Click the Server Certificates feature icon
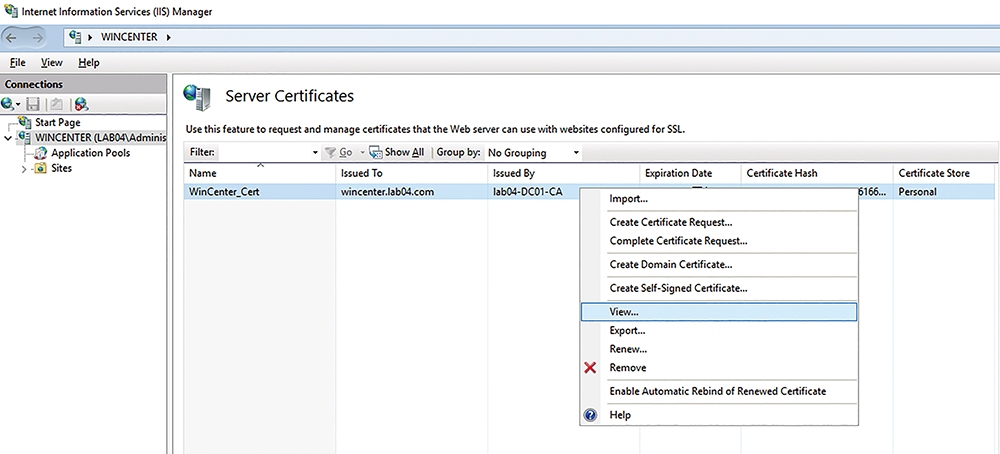The width and height of the screenshot is (1000, 454). tap(197, 97)
